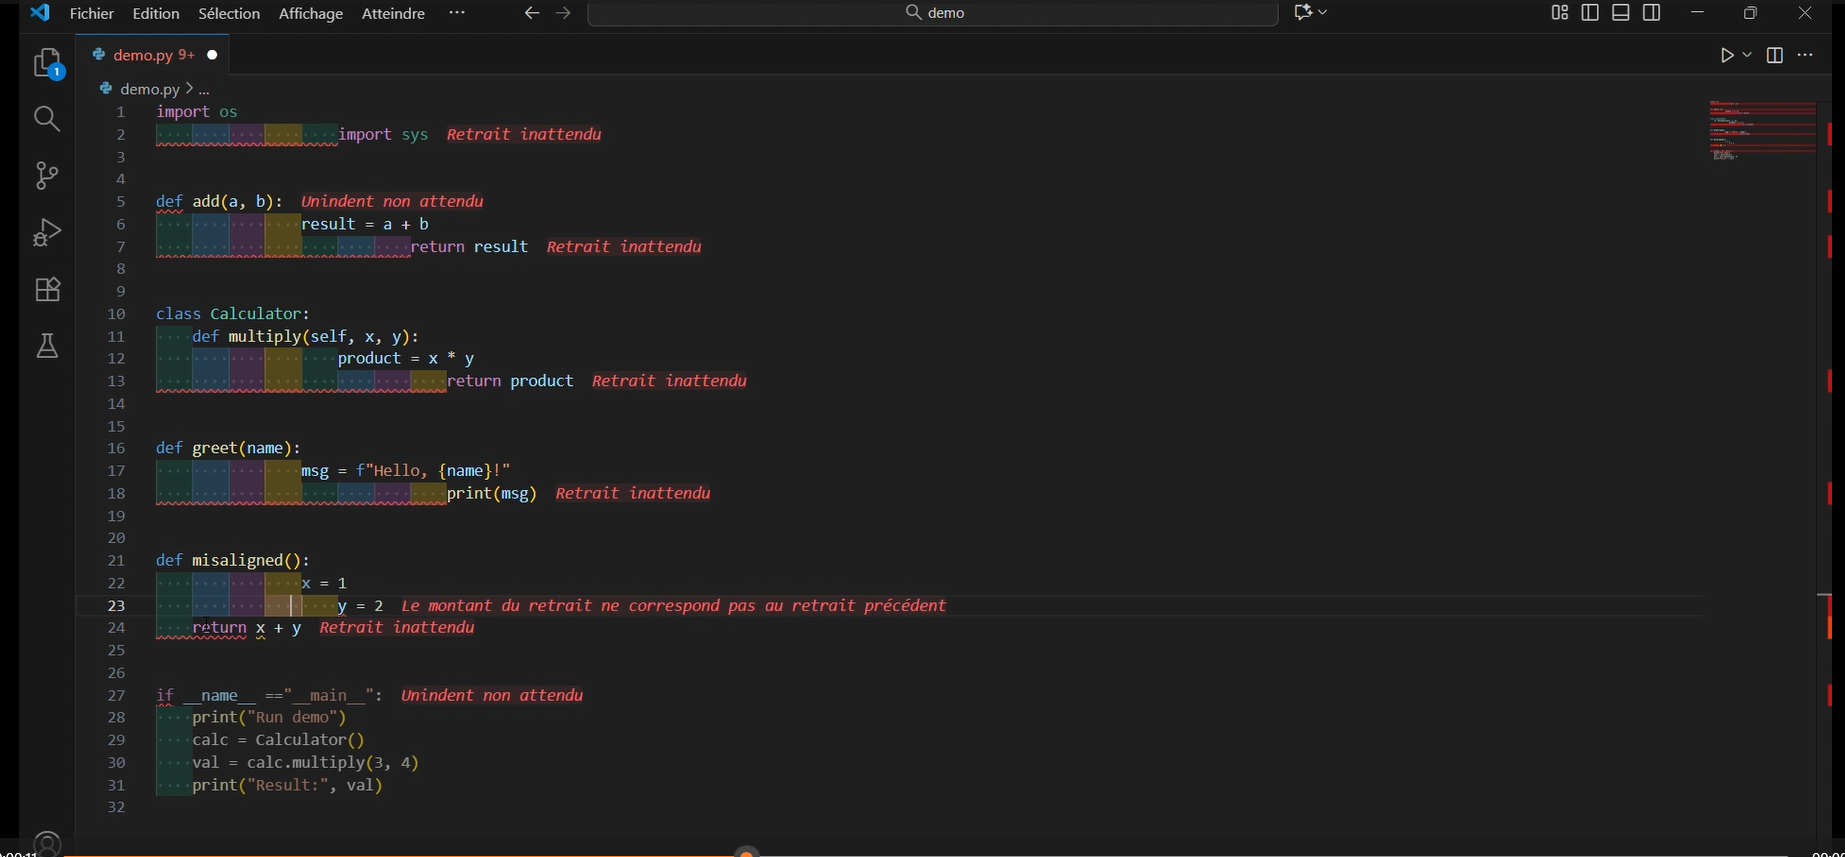Click the 'def add(a, b):' line
Screen dimensions: 1845x857
pos(219,202)
